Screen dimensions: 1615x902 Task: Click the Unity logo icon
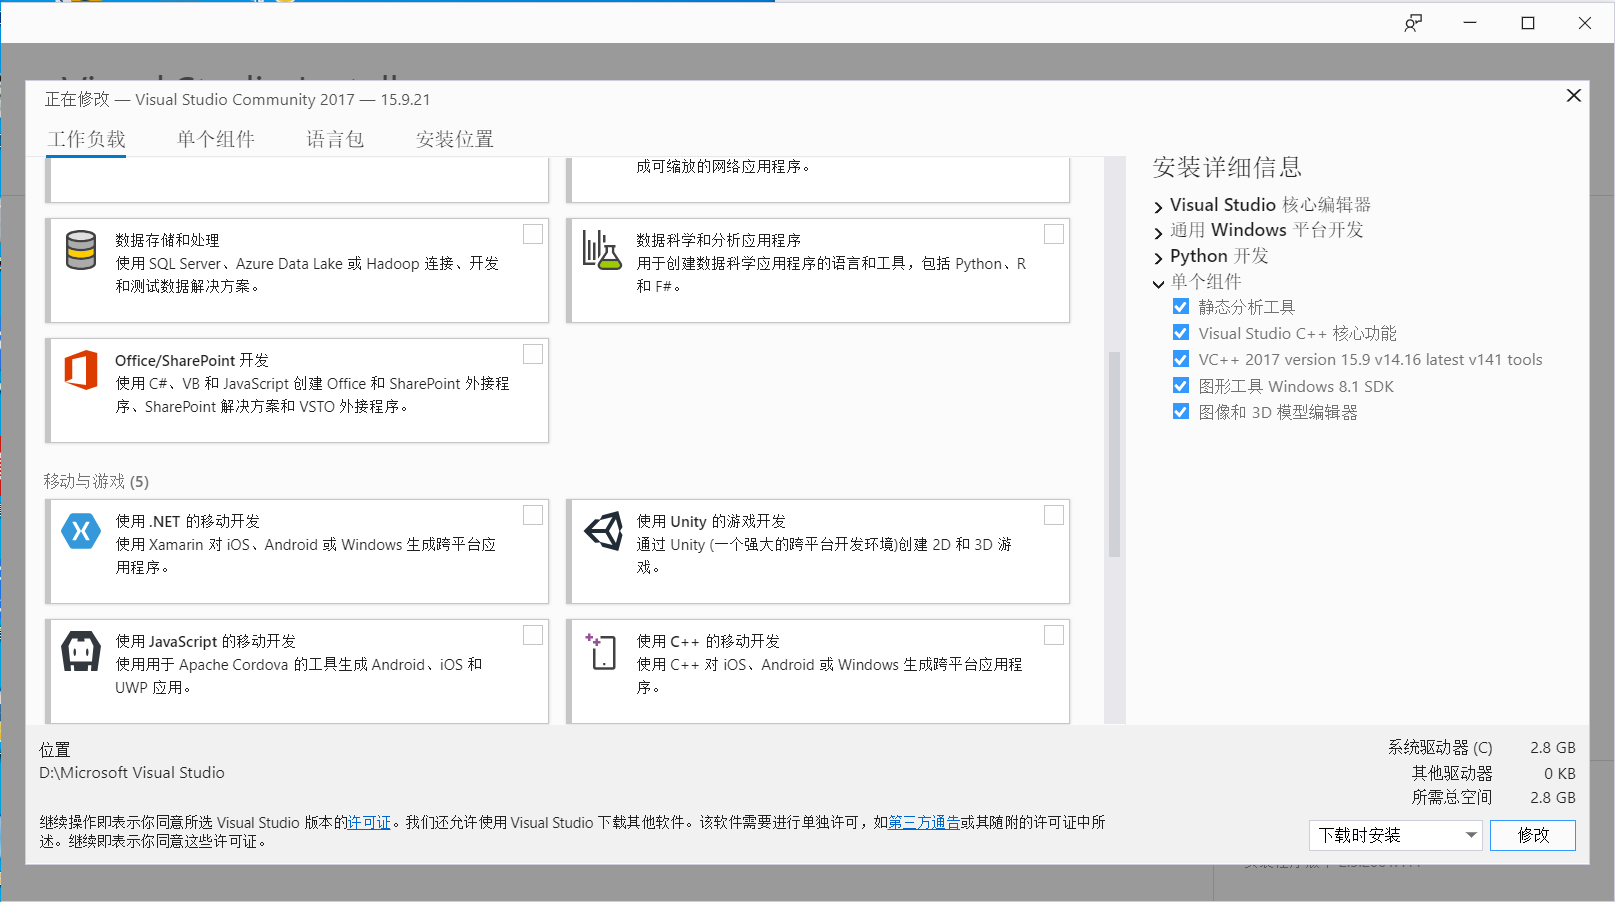coord(603,531)
